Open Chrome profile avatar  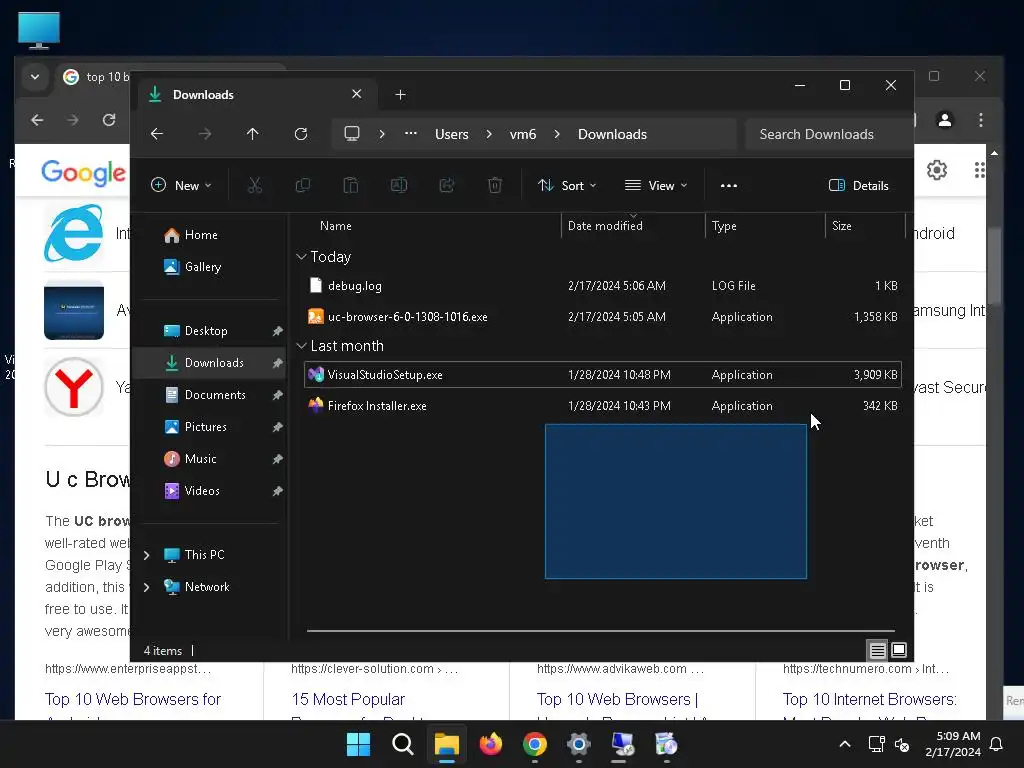(944, 120)
